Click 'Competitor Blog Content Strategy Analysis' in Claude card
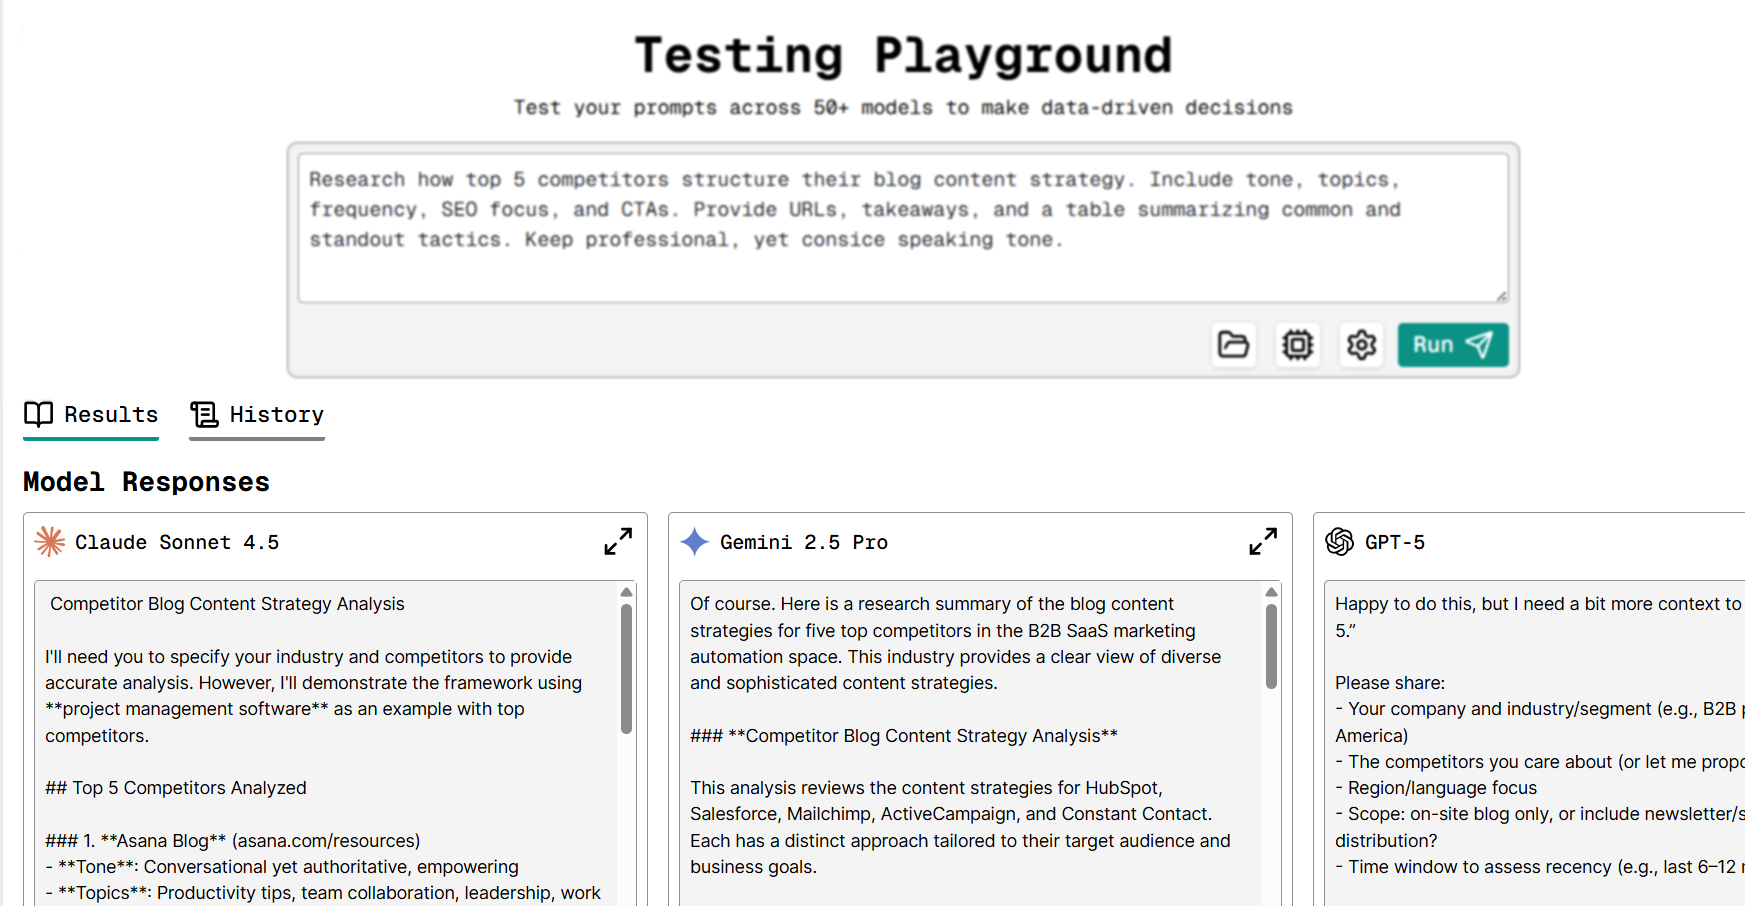The image size is (1745, 906). pos(227,604)
